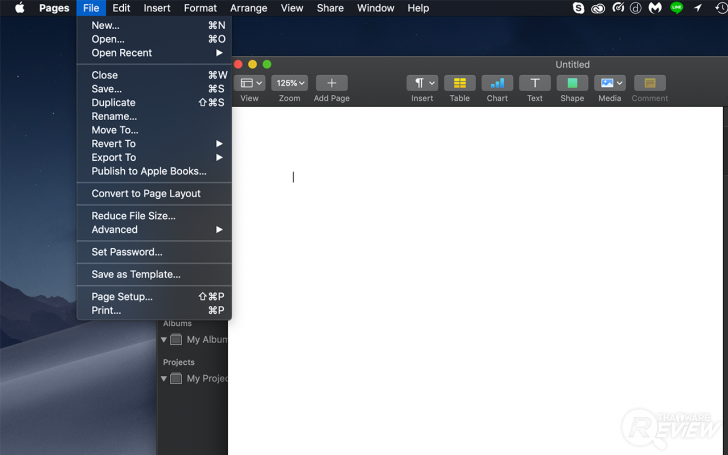Choose Duplicate in the File menu

pos(154,103)
